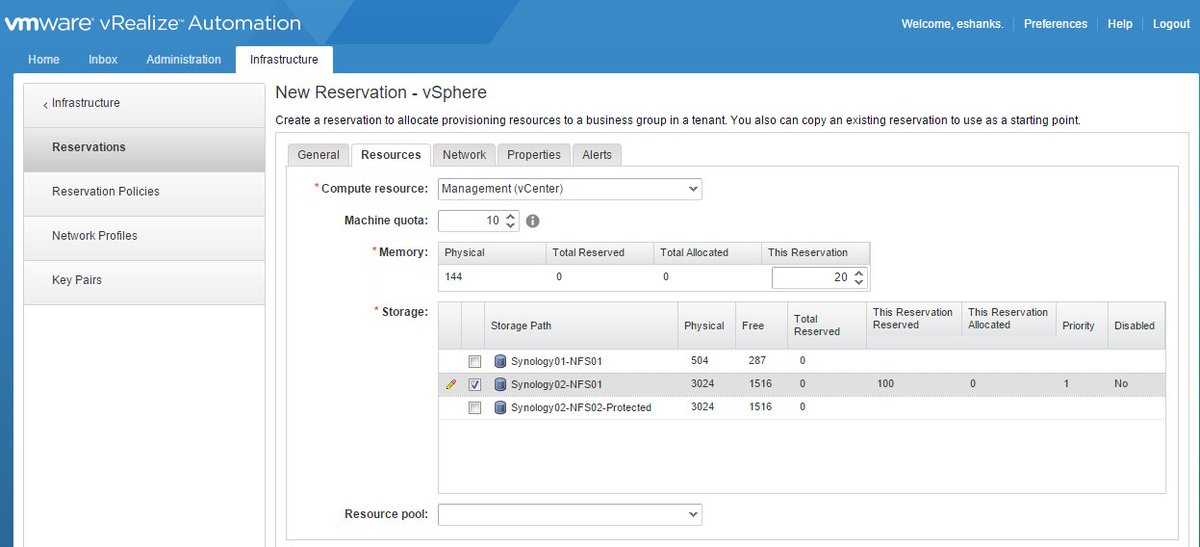Select the Resources tab
The image size is (1200, 547).
coord(391,155)
